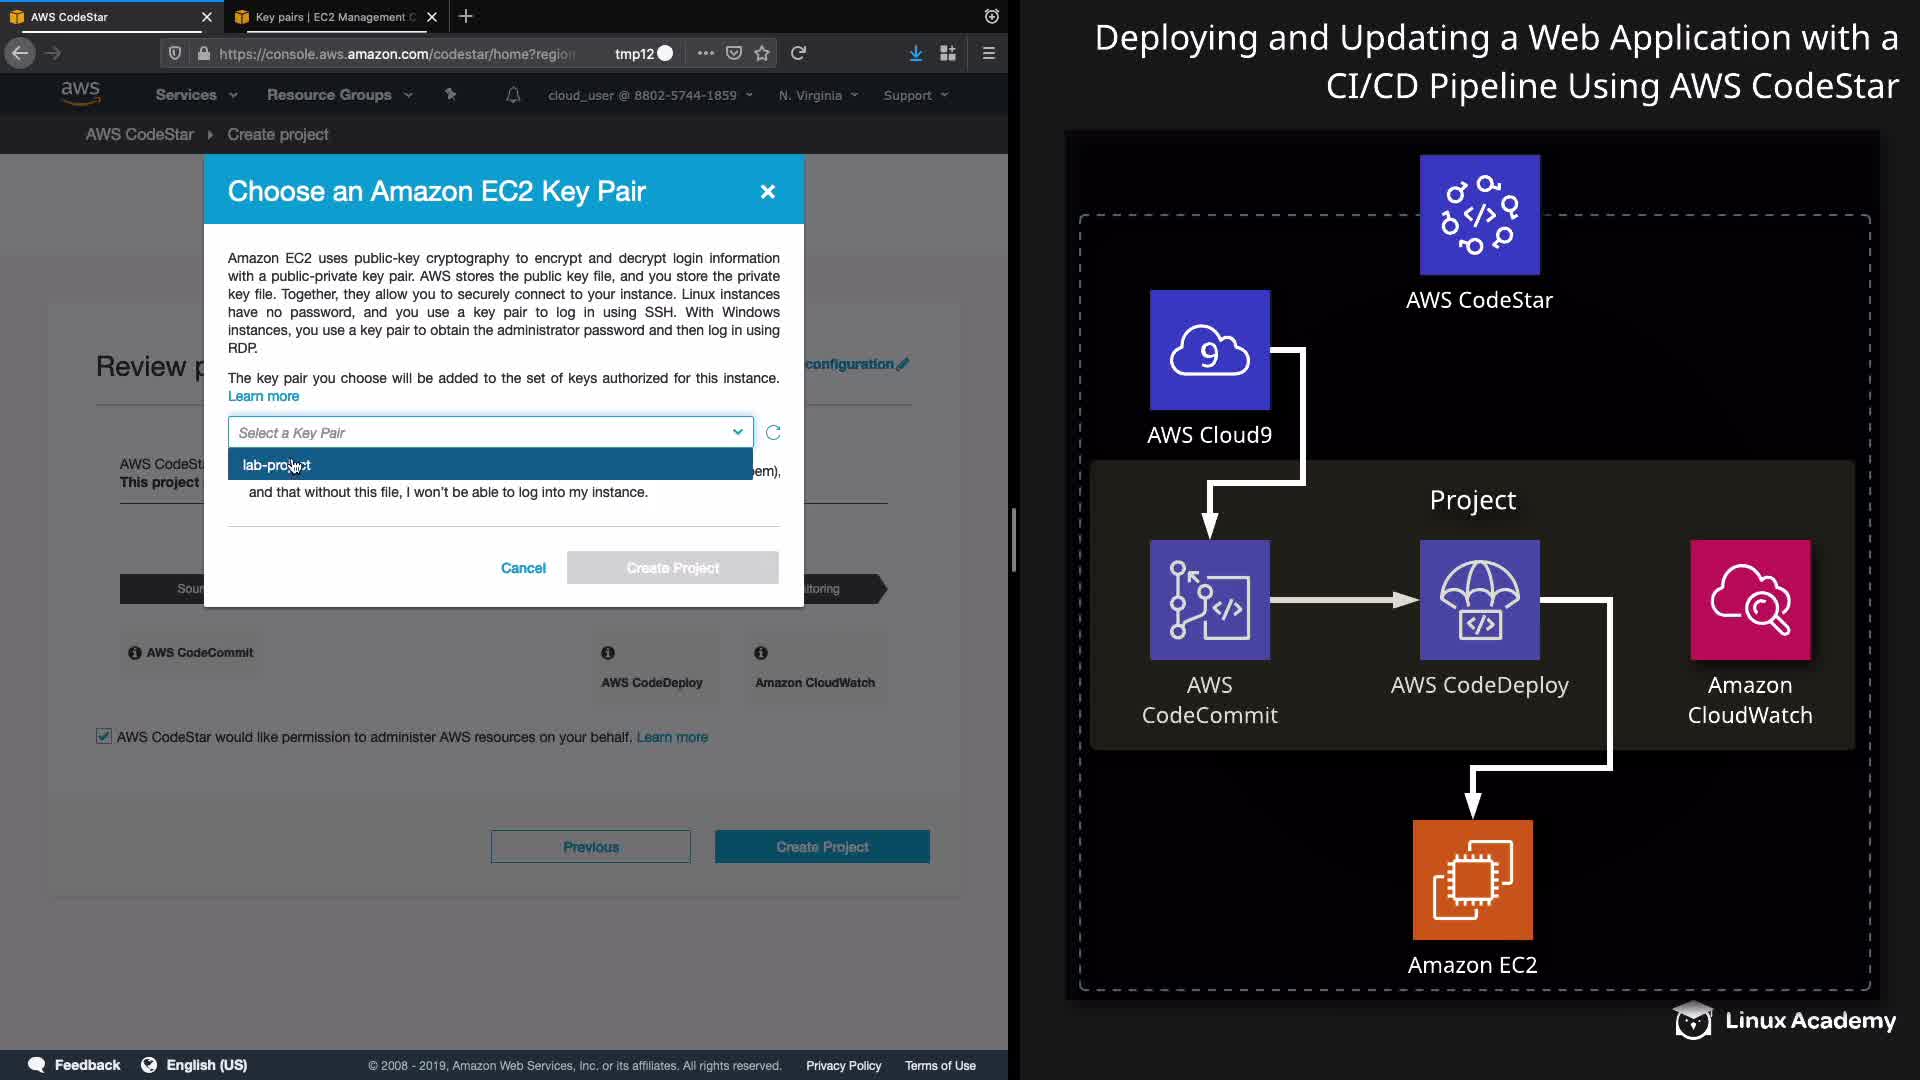Image resolution: width=1920 pixels, height=1080 pixels.
Task: Refresh the key pair list icon
Action: (773, 433)
